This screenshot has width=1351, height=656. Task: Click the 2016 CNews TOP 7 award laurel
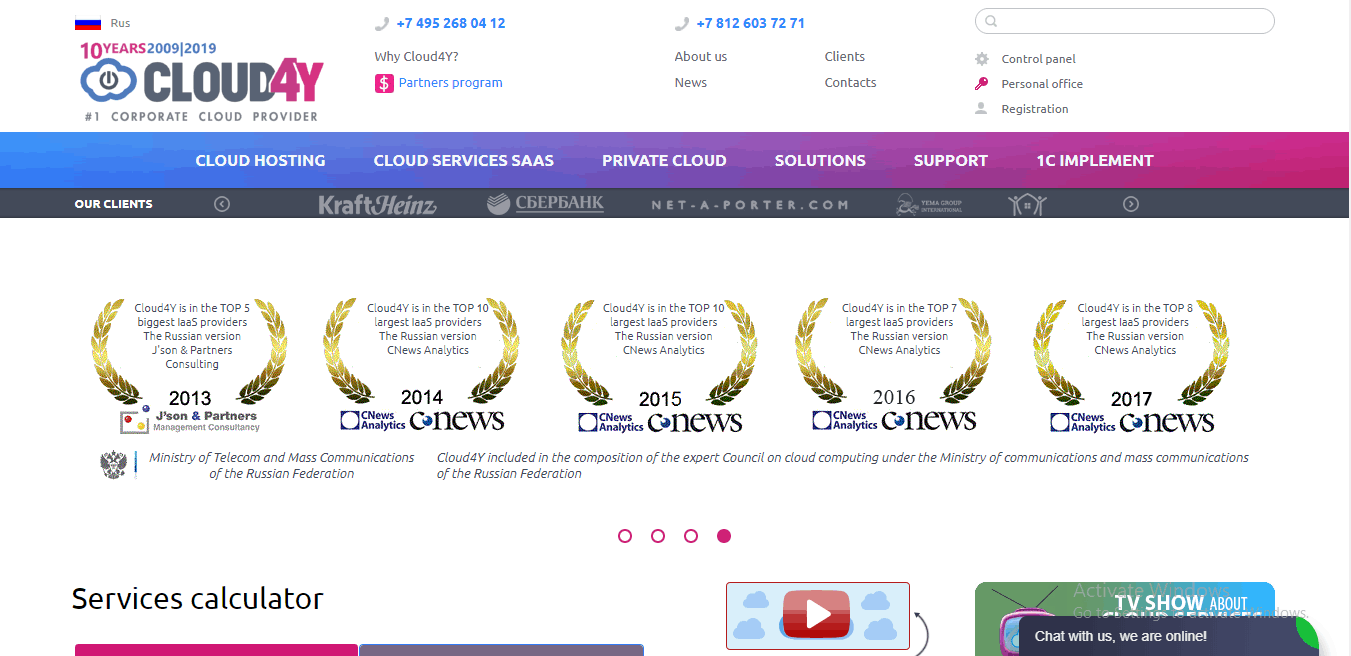point(894,365)
